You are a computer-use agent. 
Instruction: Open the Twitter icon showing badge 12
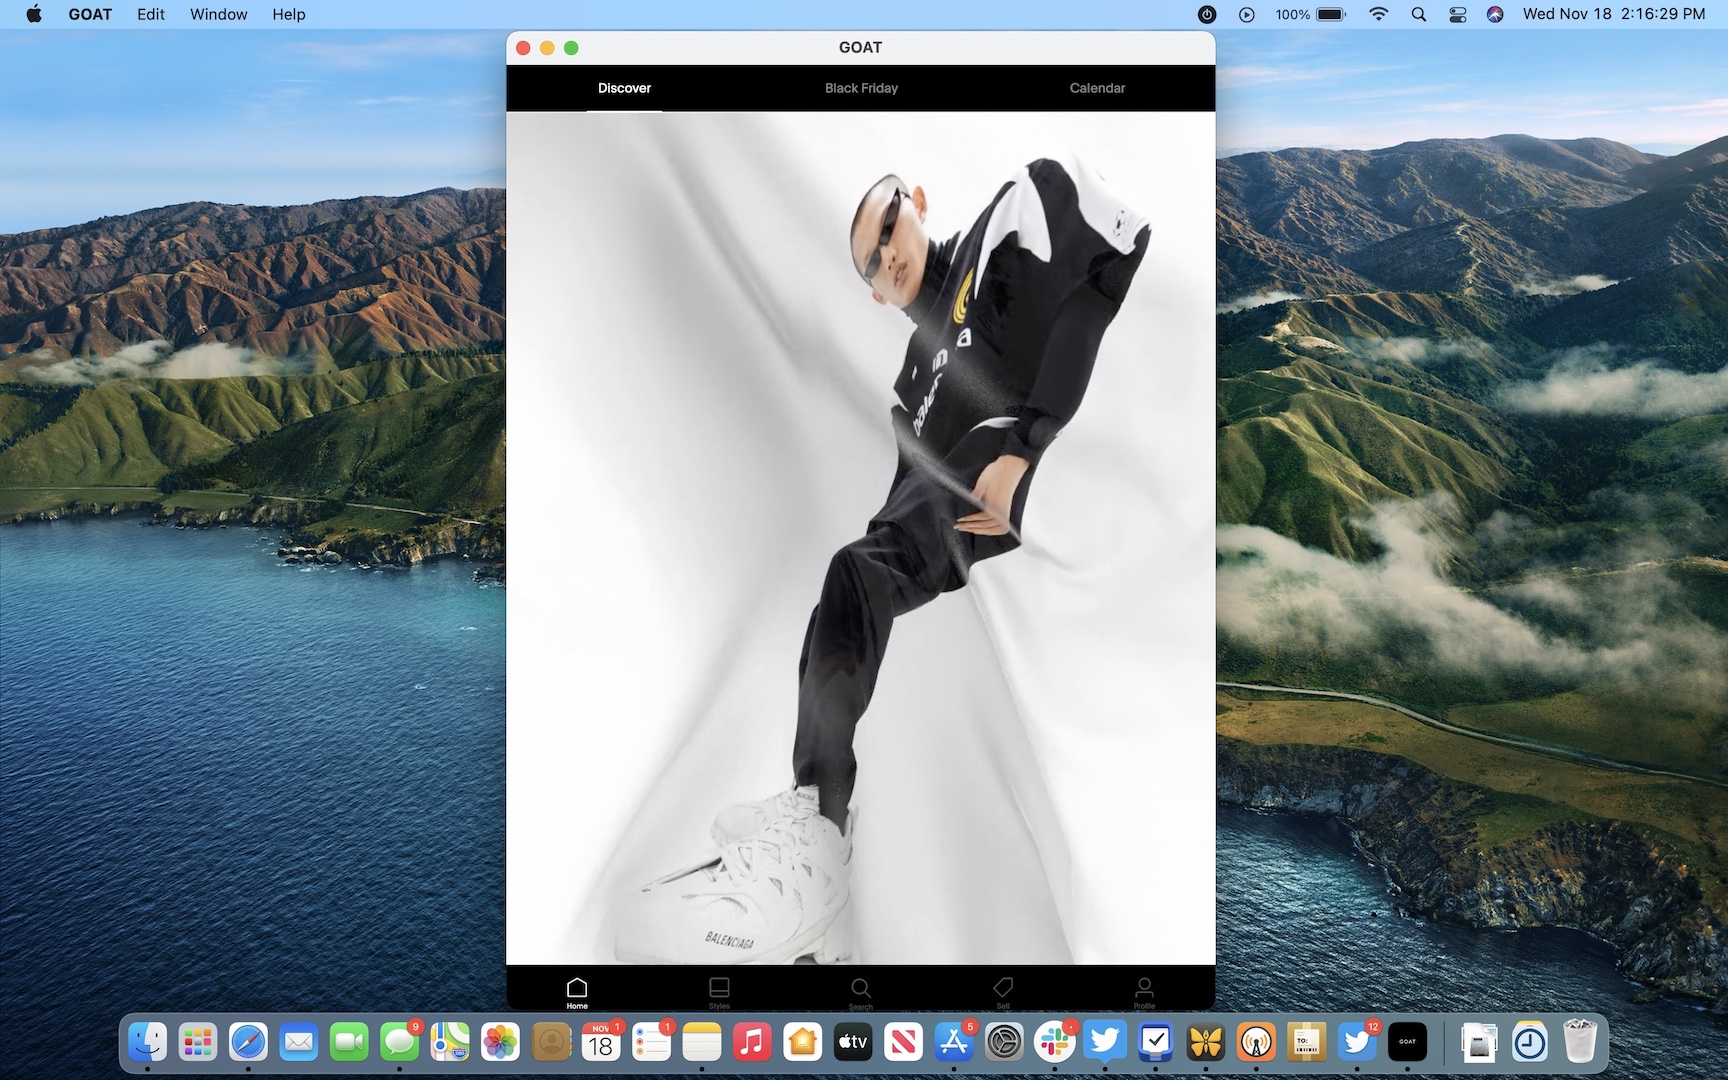point(1358,1043)
